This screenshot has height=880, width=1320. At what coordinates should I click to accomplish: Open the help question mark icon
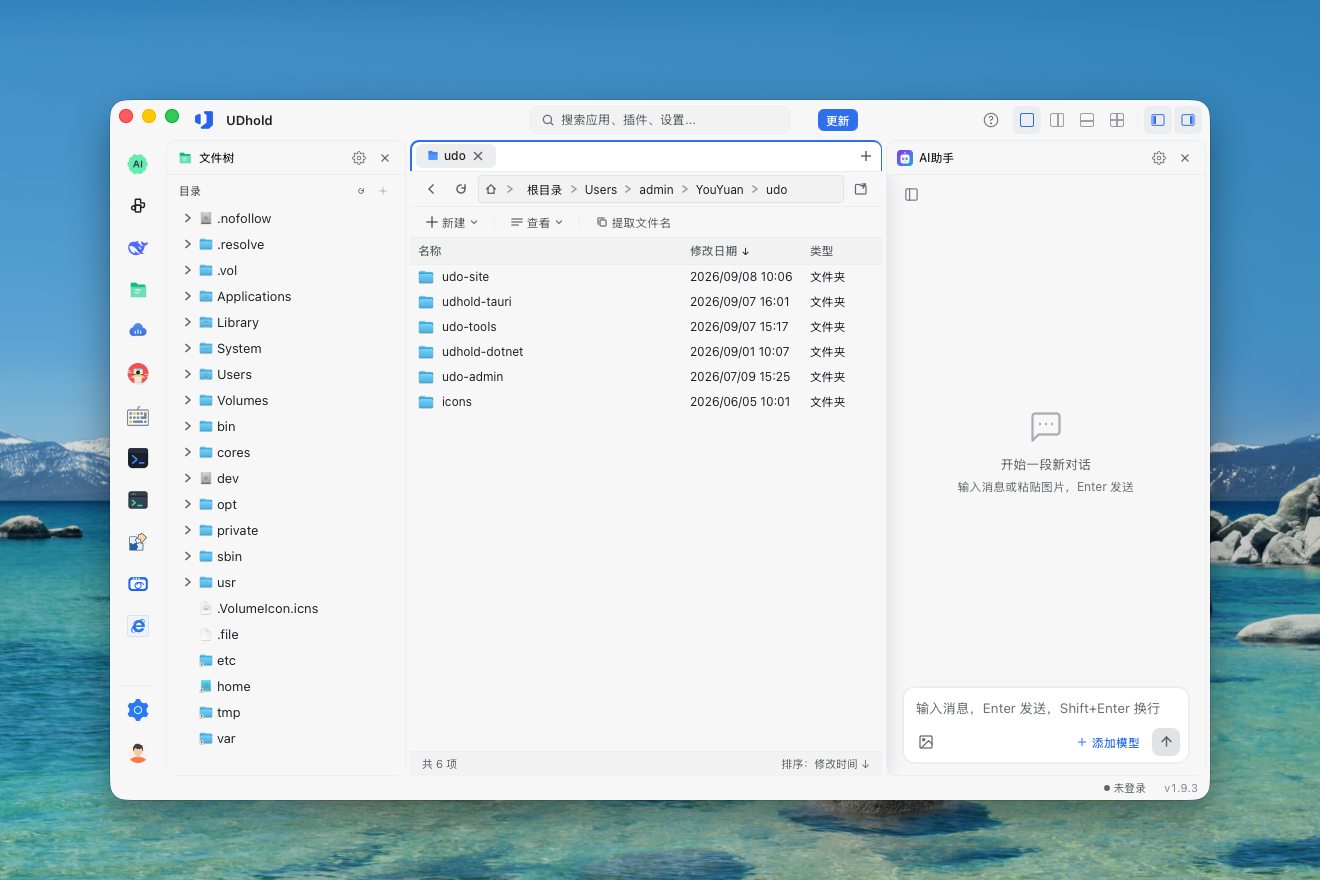click(991, 120)
